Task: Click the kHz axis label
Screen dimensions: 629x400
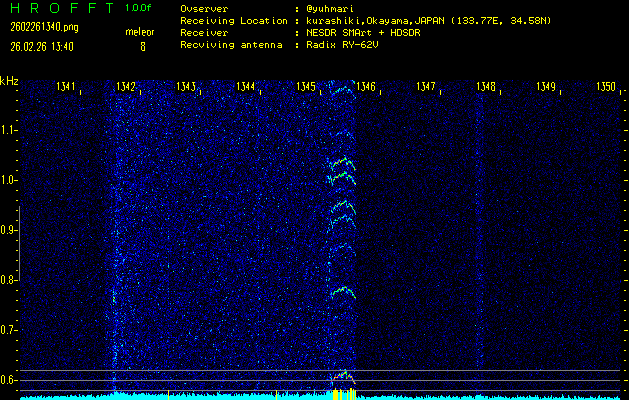Action: 9,81
